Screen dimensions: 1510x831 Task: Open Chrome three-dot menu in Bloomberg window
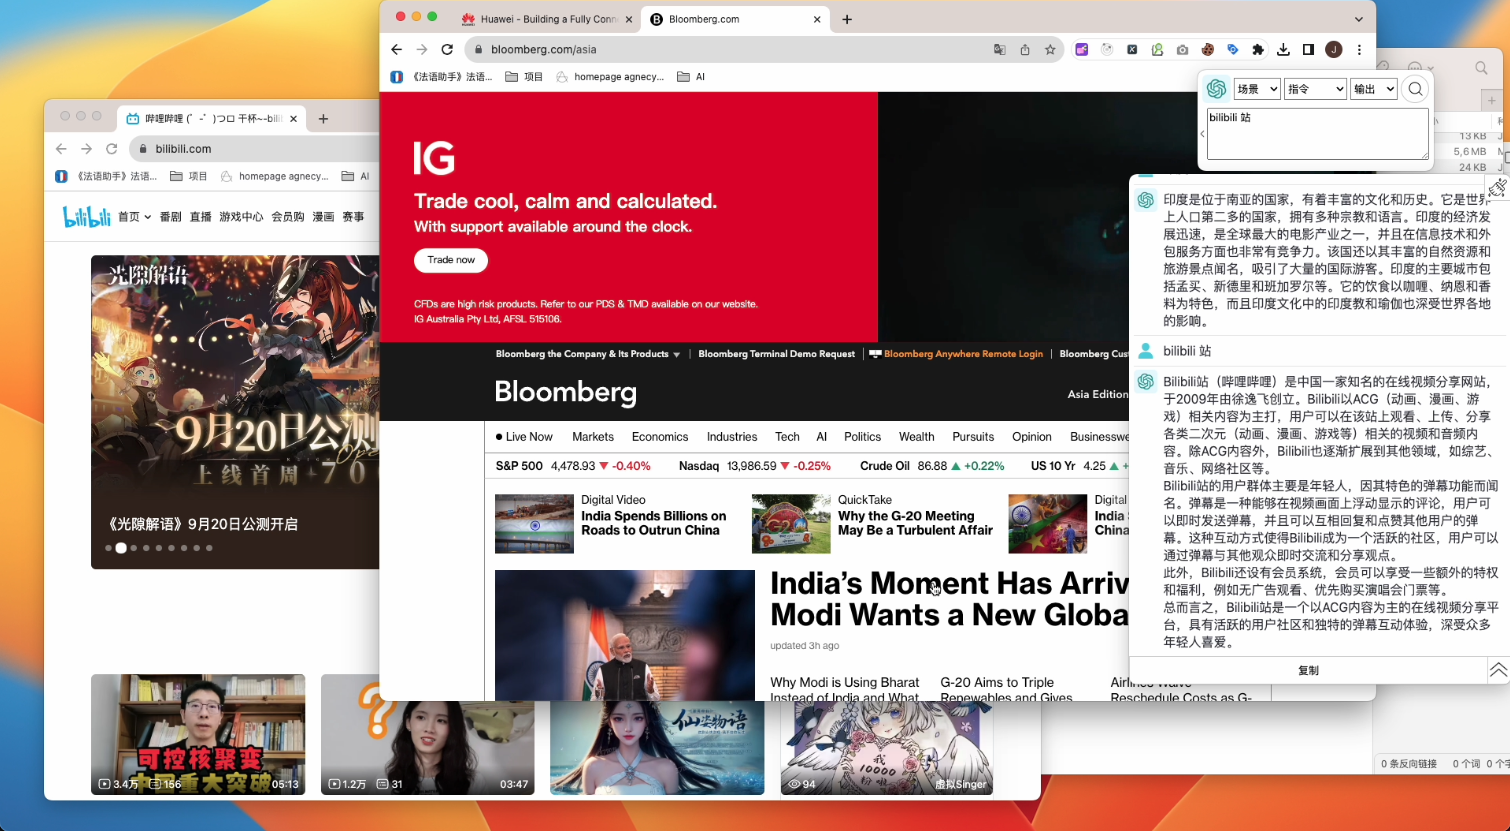click(1359, 49)
